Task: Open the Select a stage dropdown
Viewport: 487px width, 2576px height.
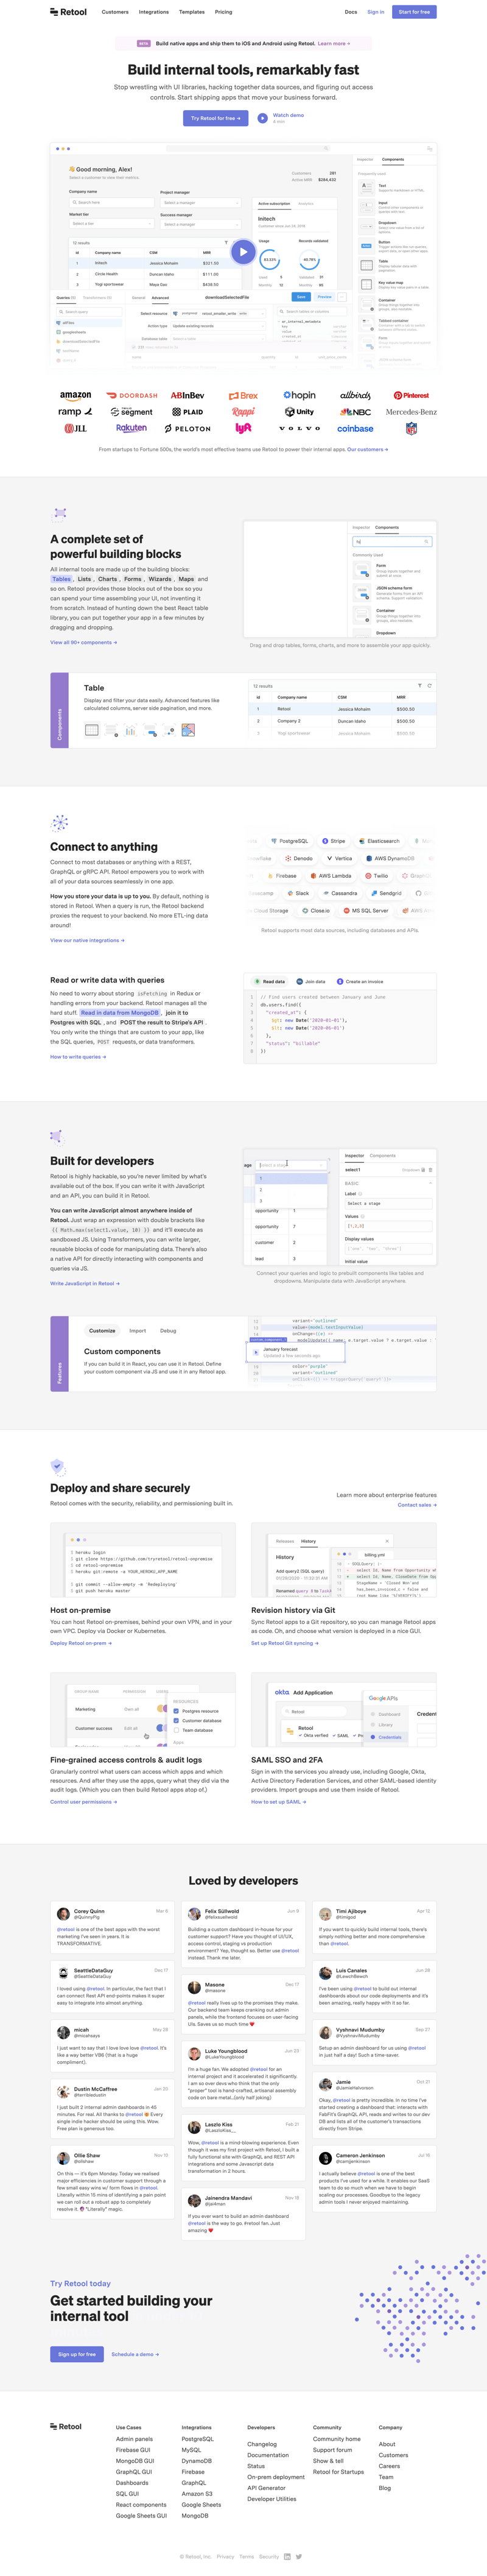Action: (x=290, y=1165)
